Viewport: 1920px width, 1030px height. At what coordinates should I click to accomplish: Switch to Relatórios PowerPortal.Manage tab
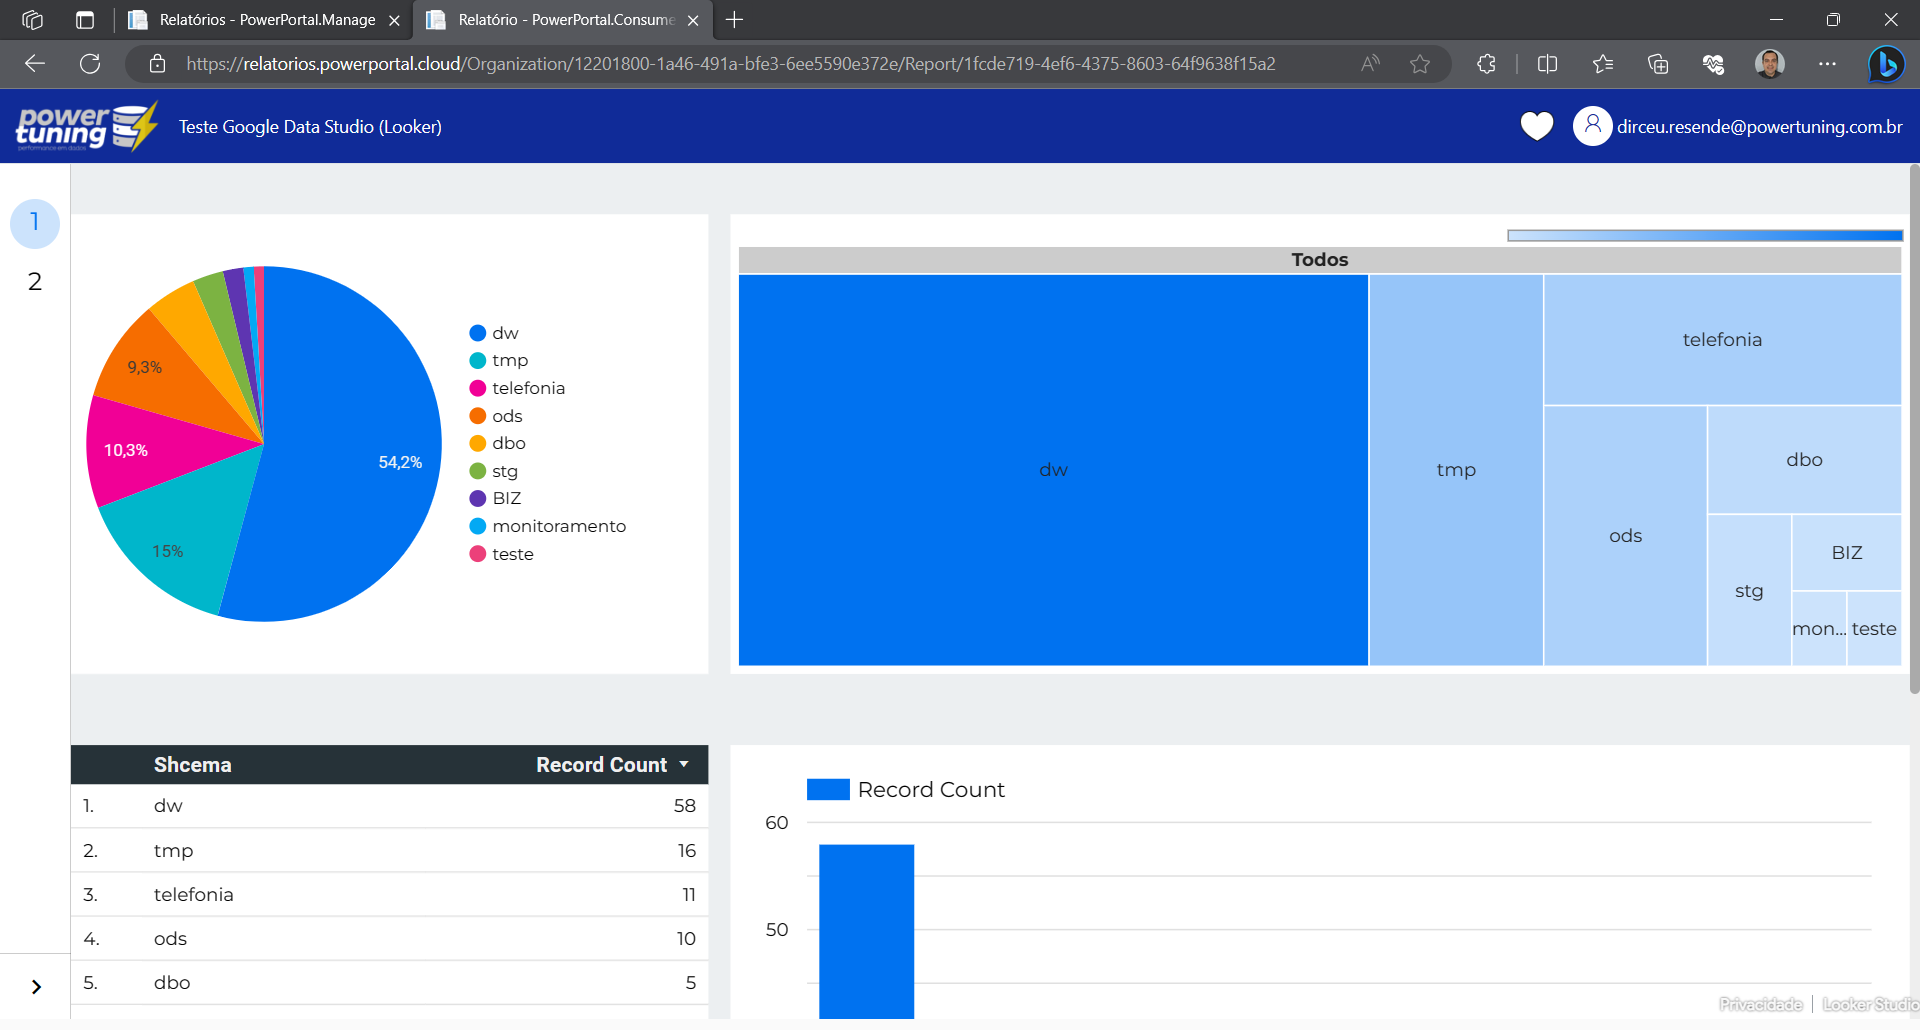click(x=266, y=20)
